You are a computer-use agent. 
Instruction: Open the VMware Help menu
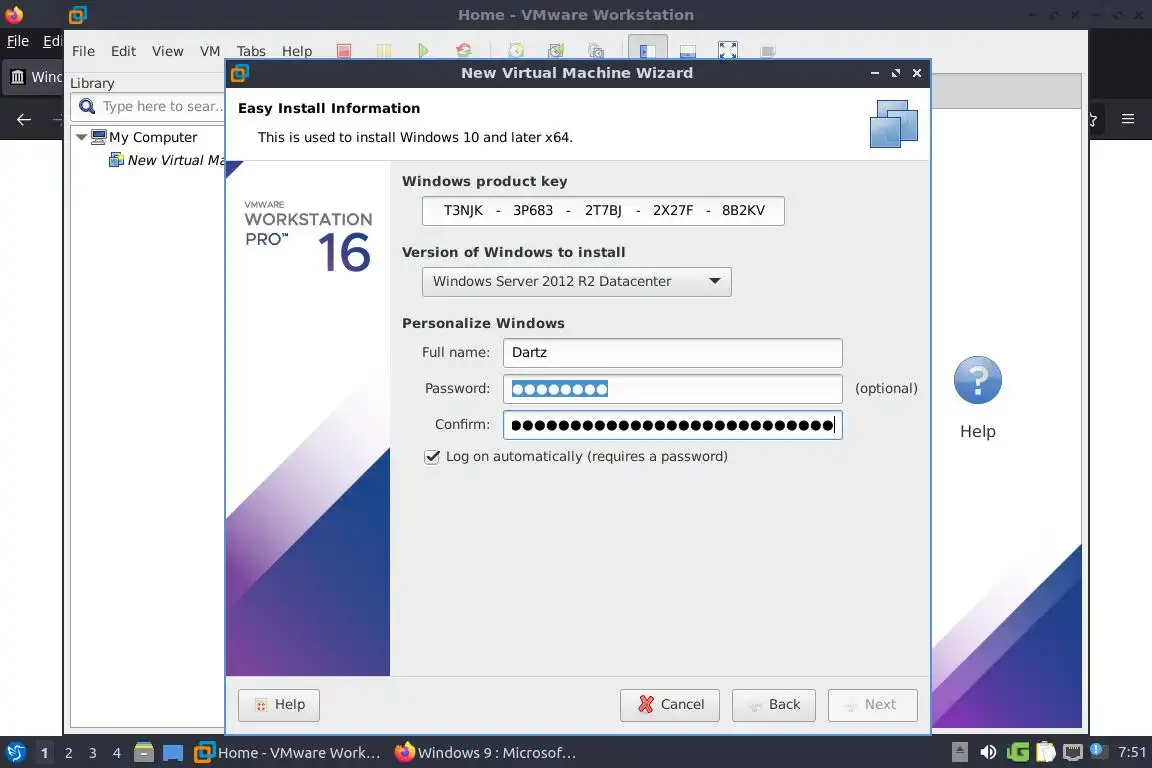(x=297, y=51)
